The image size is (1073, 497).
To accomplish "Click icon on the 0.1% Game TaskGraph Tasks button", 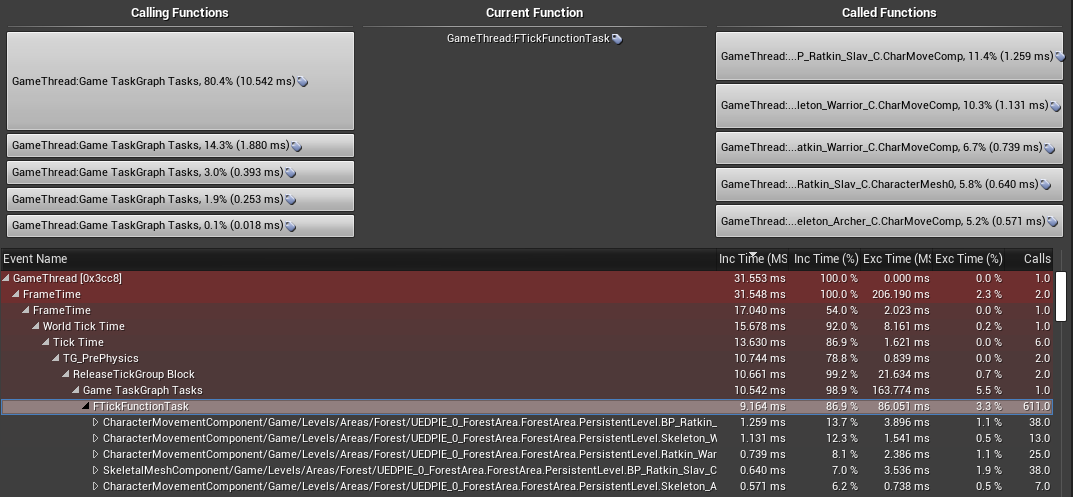I will click(x=290, y=226).
